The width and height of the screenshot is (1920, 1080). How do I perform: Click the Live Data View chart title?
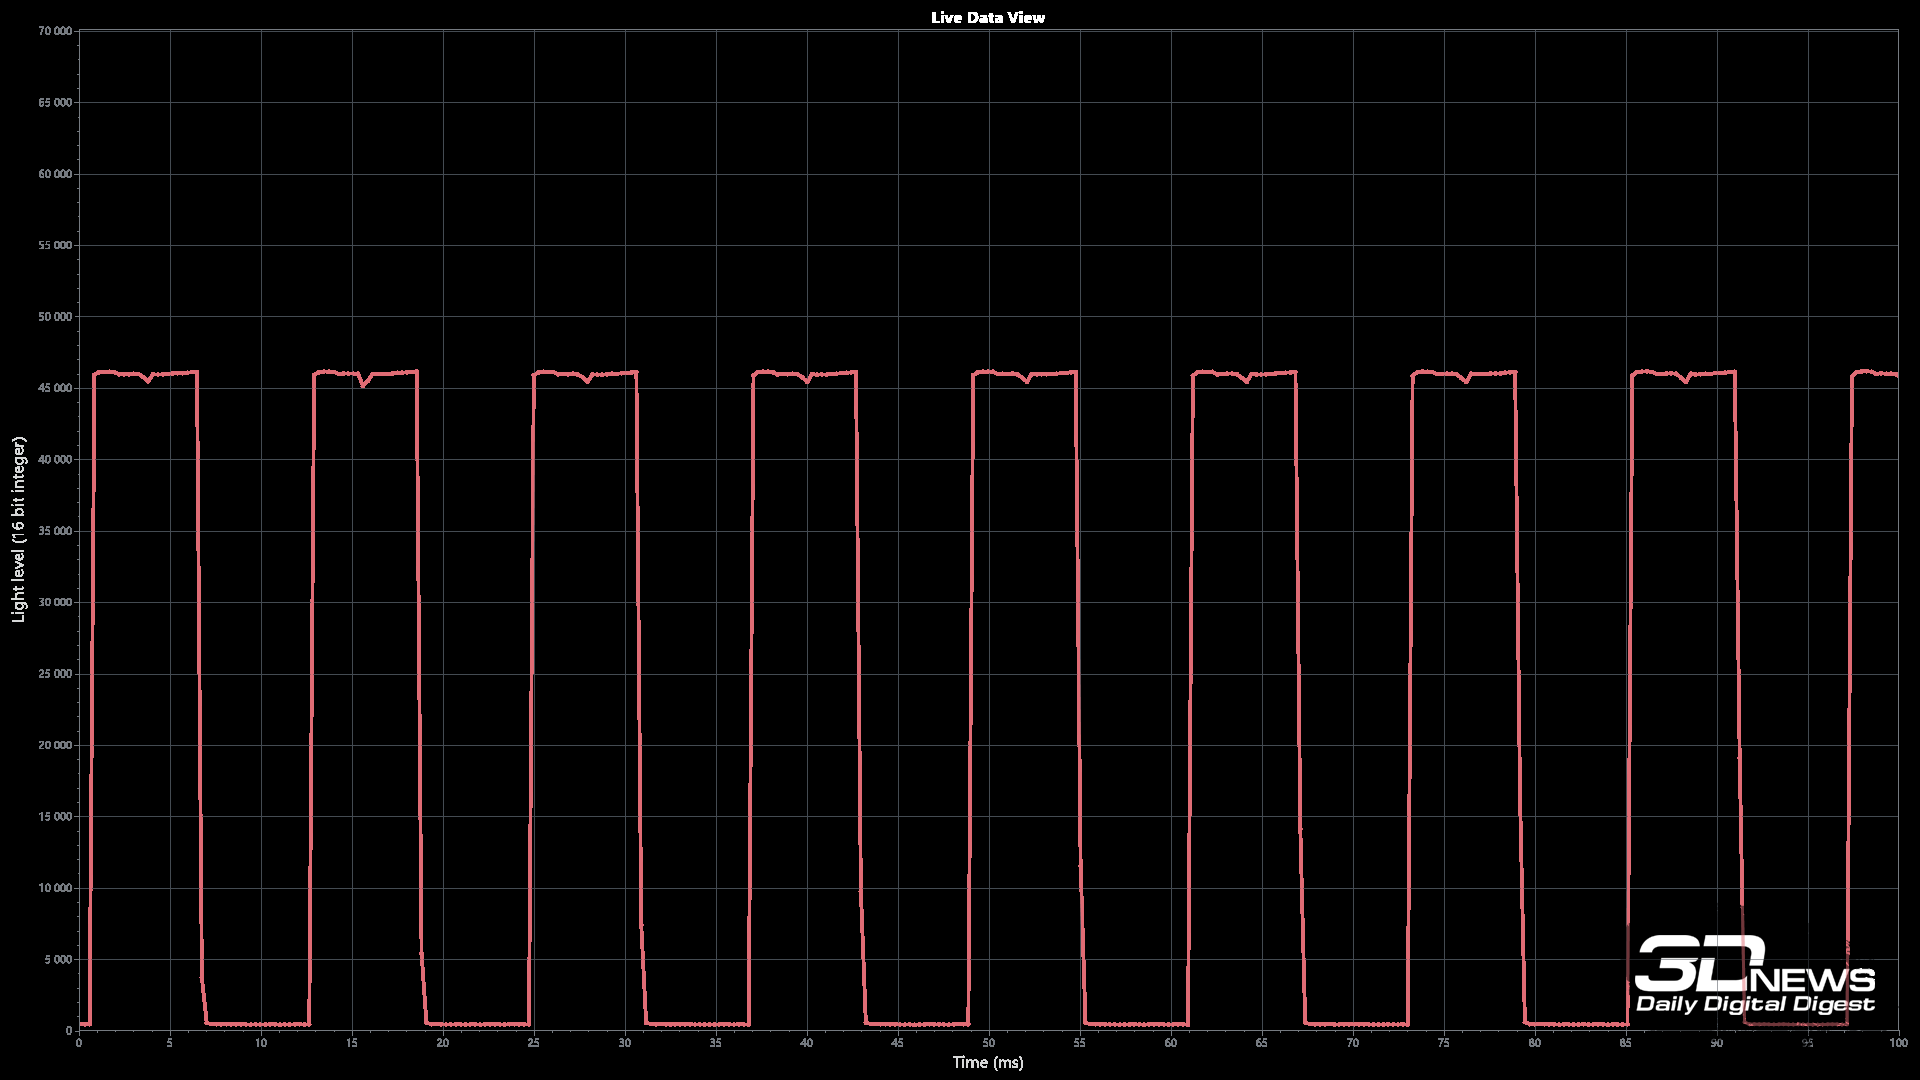[987, 18]
